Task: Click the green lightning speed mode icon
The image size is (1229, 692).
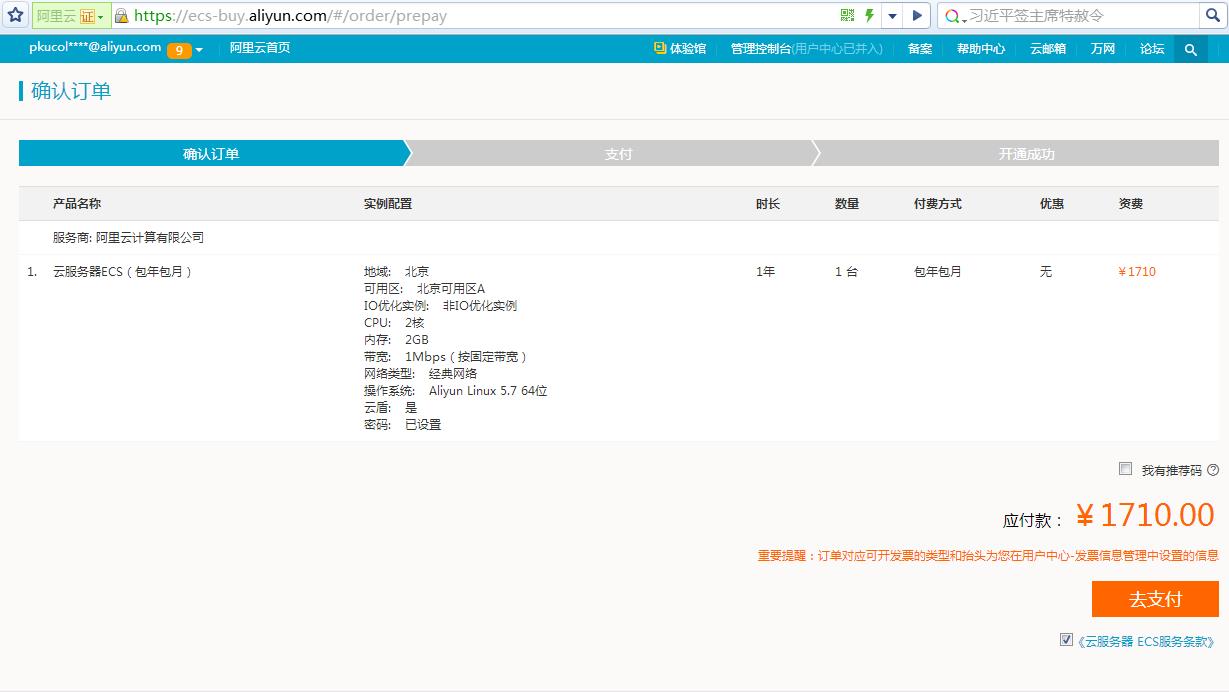Action: pyautogui.click(x=870, y=15)
